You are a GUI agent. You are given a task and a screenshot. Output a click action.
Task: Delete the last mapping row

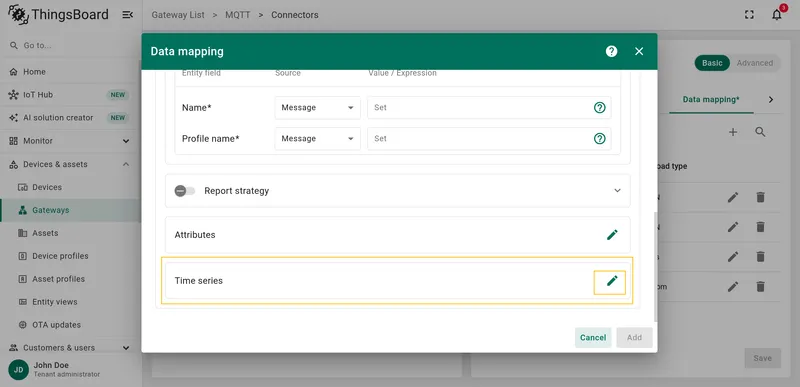point(760,287)
